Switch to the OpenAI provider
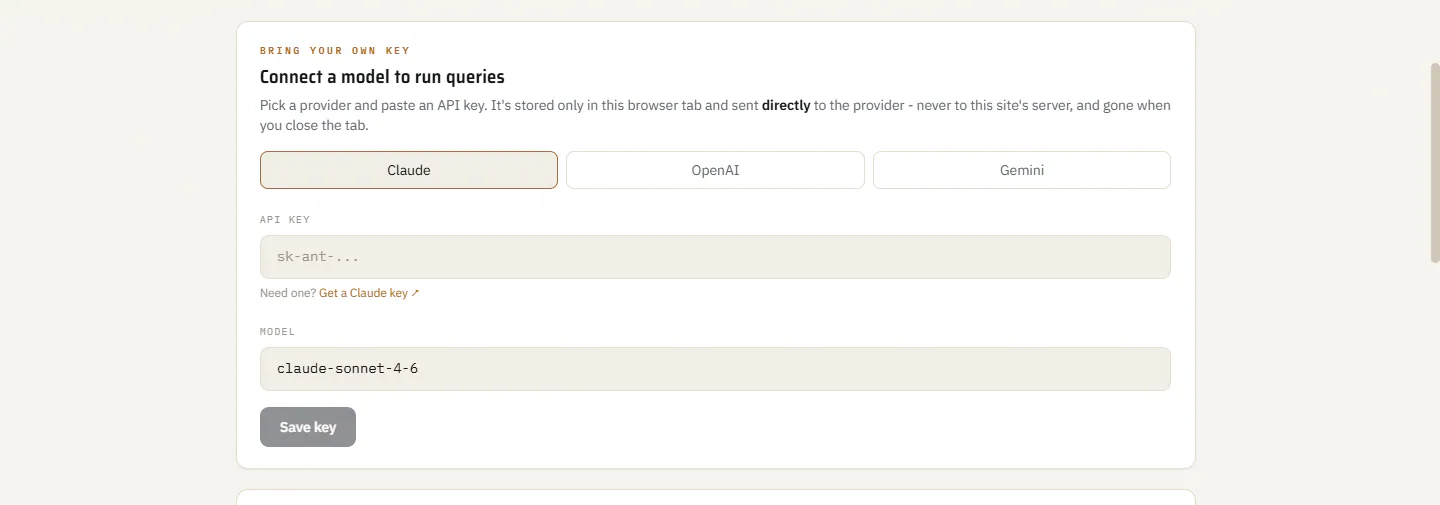Viewport: 1440px width, 505px height. coord(715,170)
